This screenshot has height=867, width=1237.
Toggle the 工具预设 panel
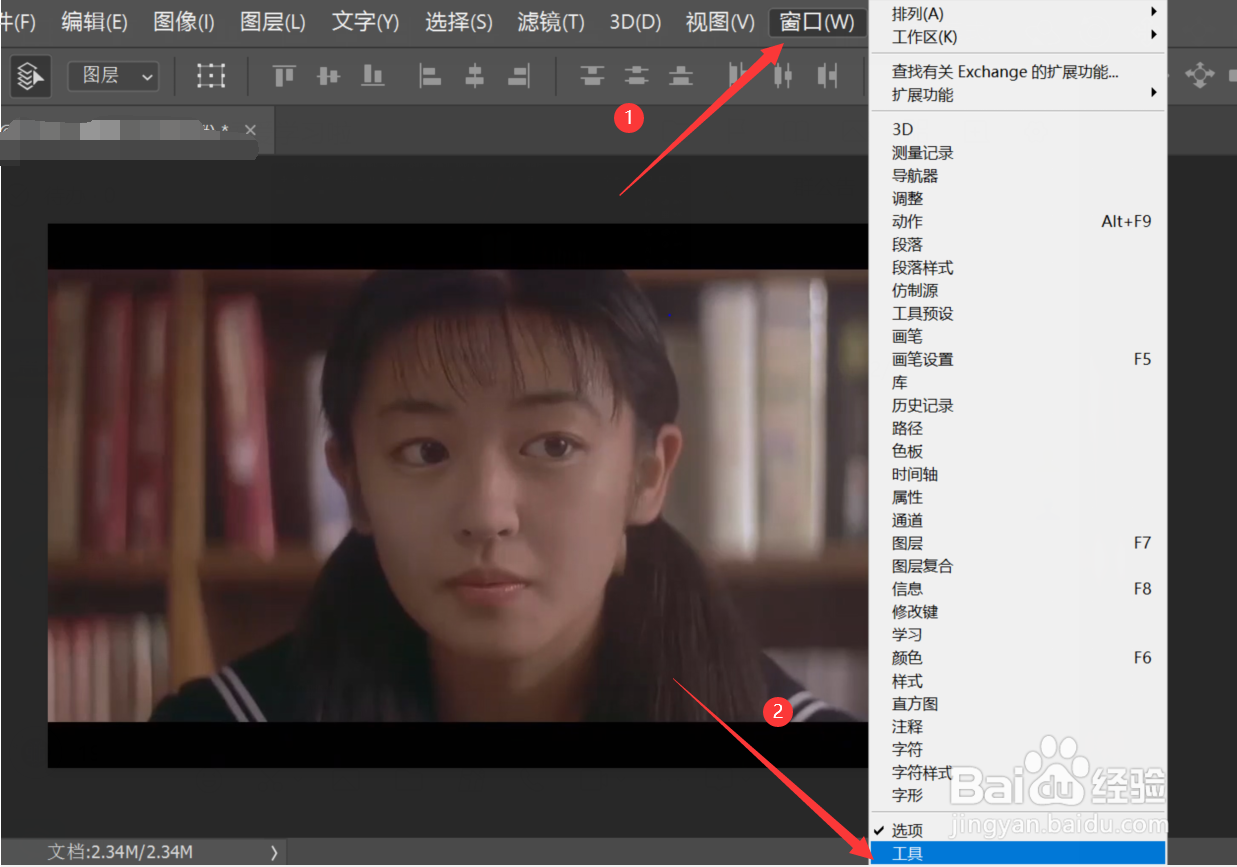[1017, 314]
